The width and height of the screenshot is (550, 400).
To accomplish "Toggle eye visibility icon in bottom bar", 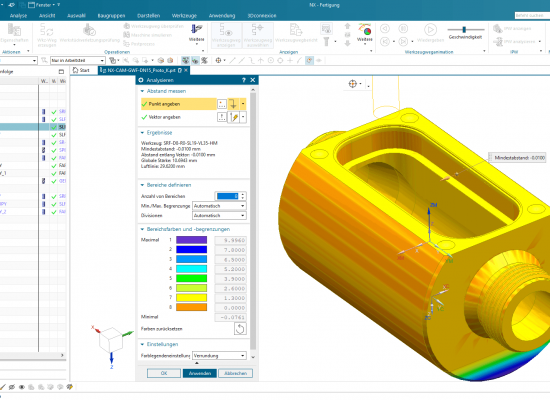I will pyautogui.click(x=22, y=387).
